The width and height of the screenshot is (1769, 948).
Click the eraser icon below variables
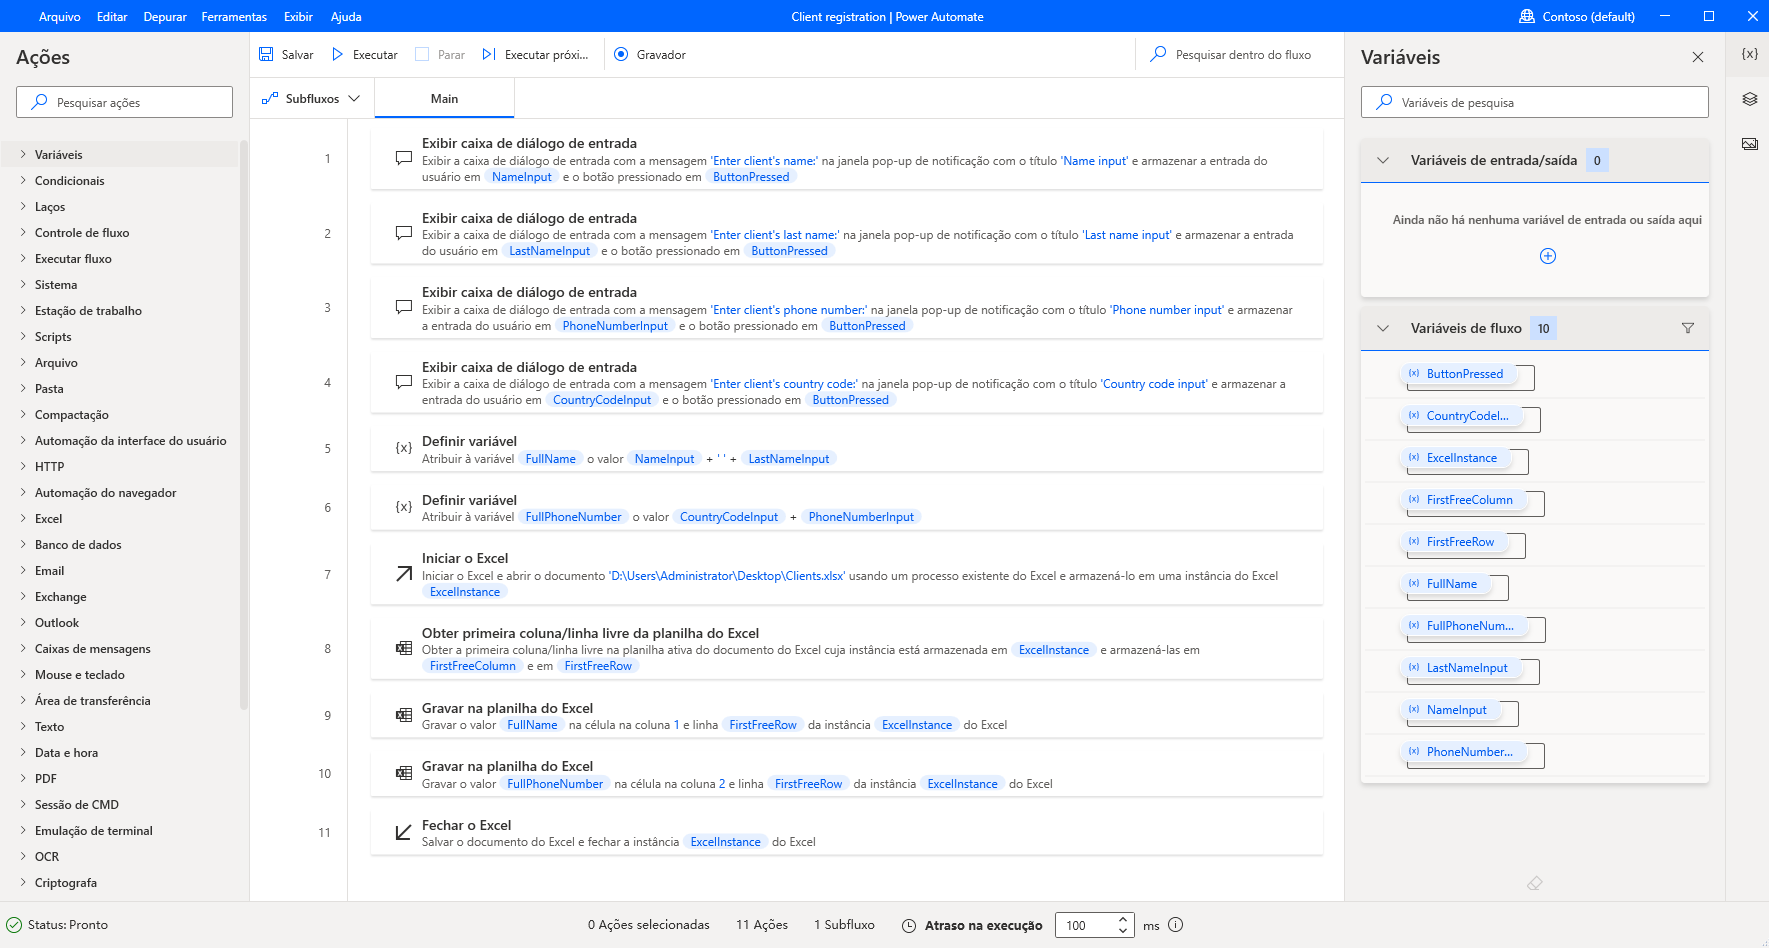point(1535,883)
